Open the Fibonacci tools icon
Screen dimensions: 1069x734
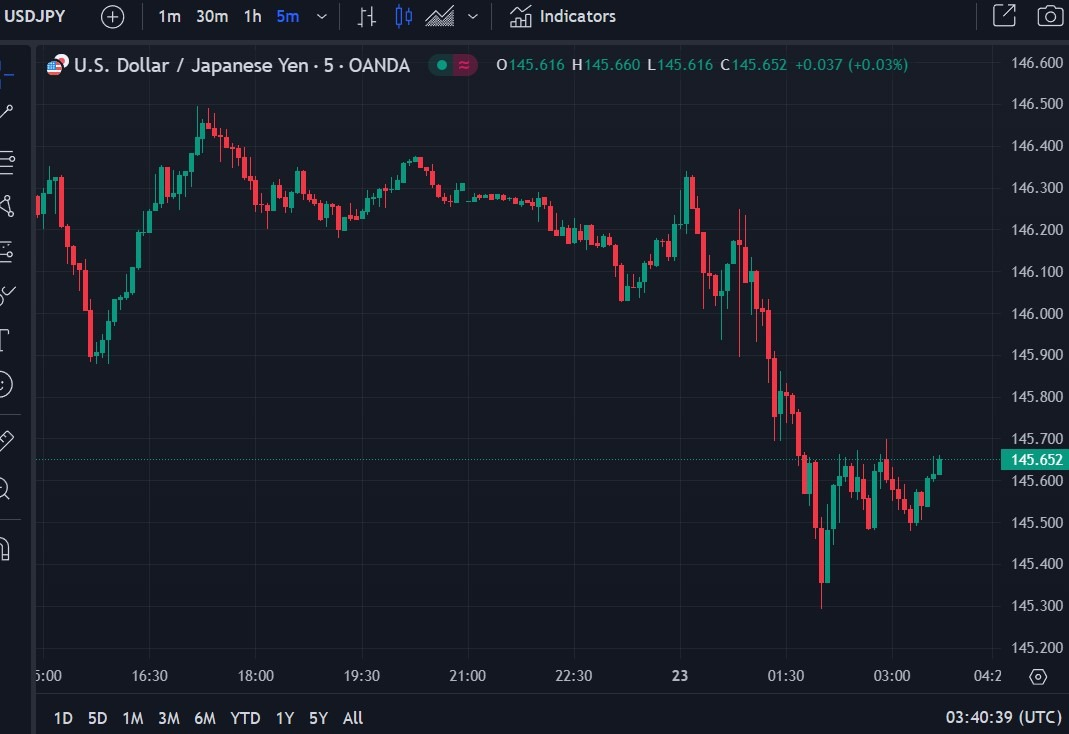coord(7,162)
